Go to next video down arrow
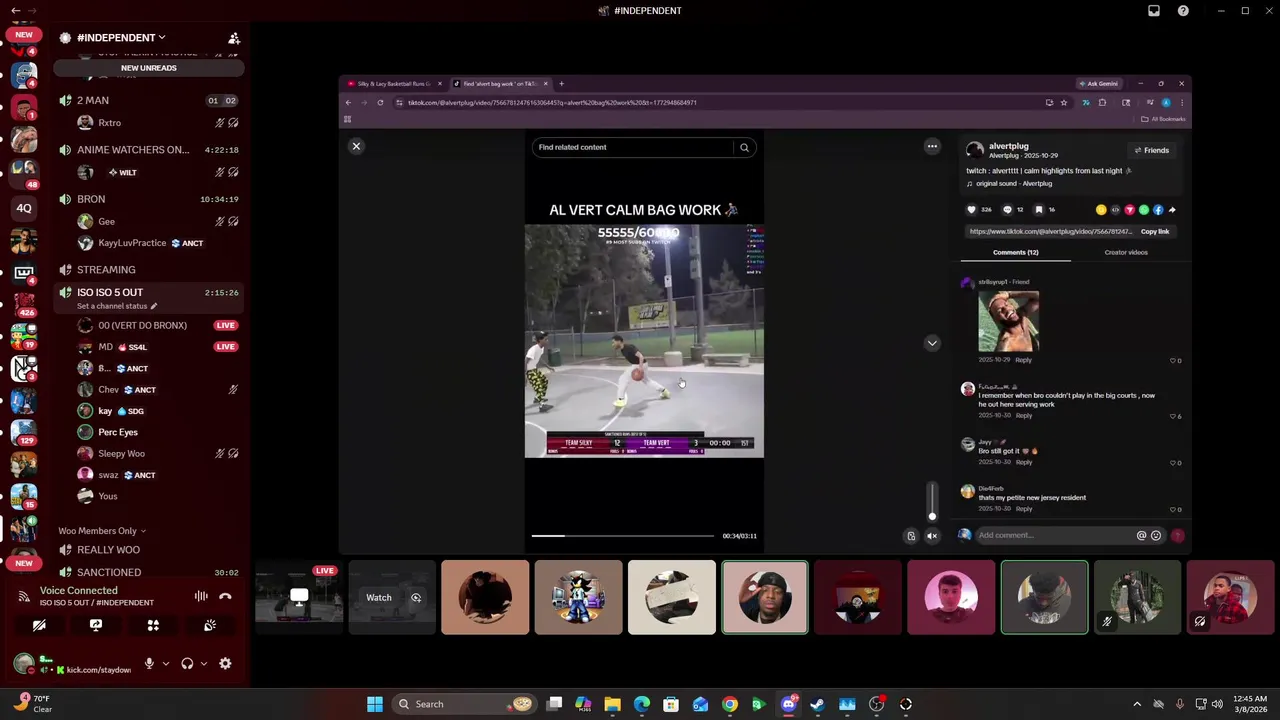 [x=932, y=343]
